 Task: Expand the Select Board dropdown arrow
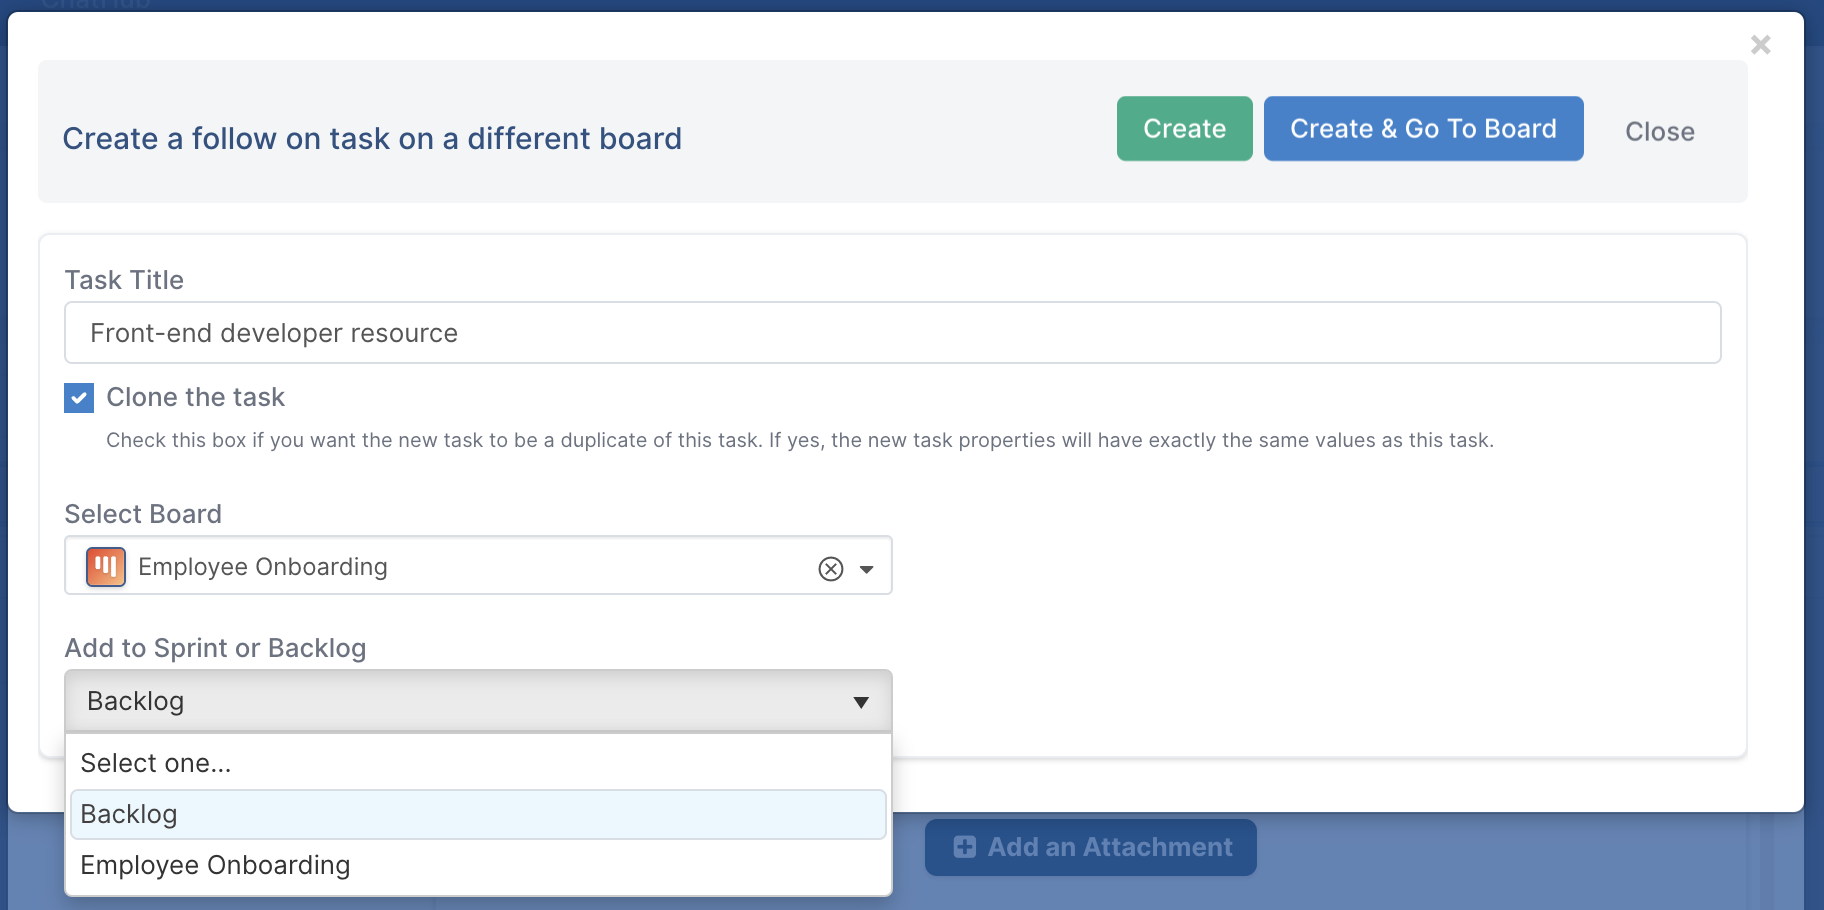[867, 569]
